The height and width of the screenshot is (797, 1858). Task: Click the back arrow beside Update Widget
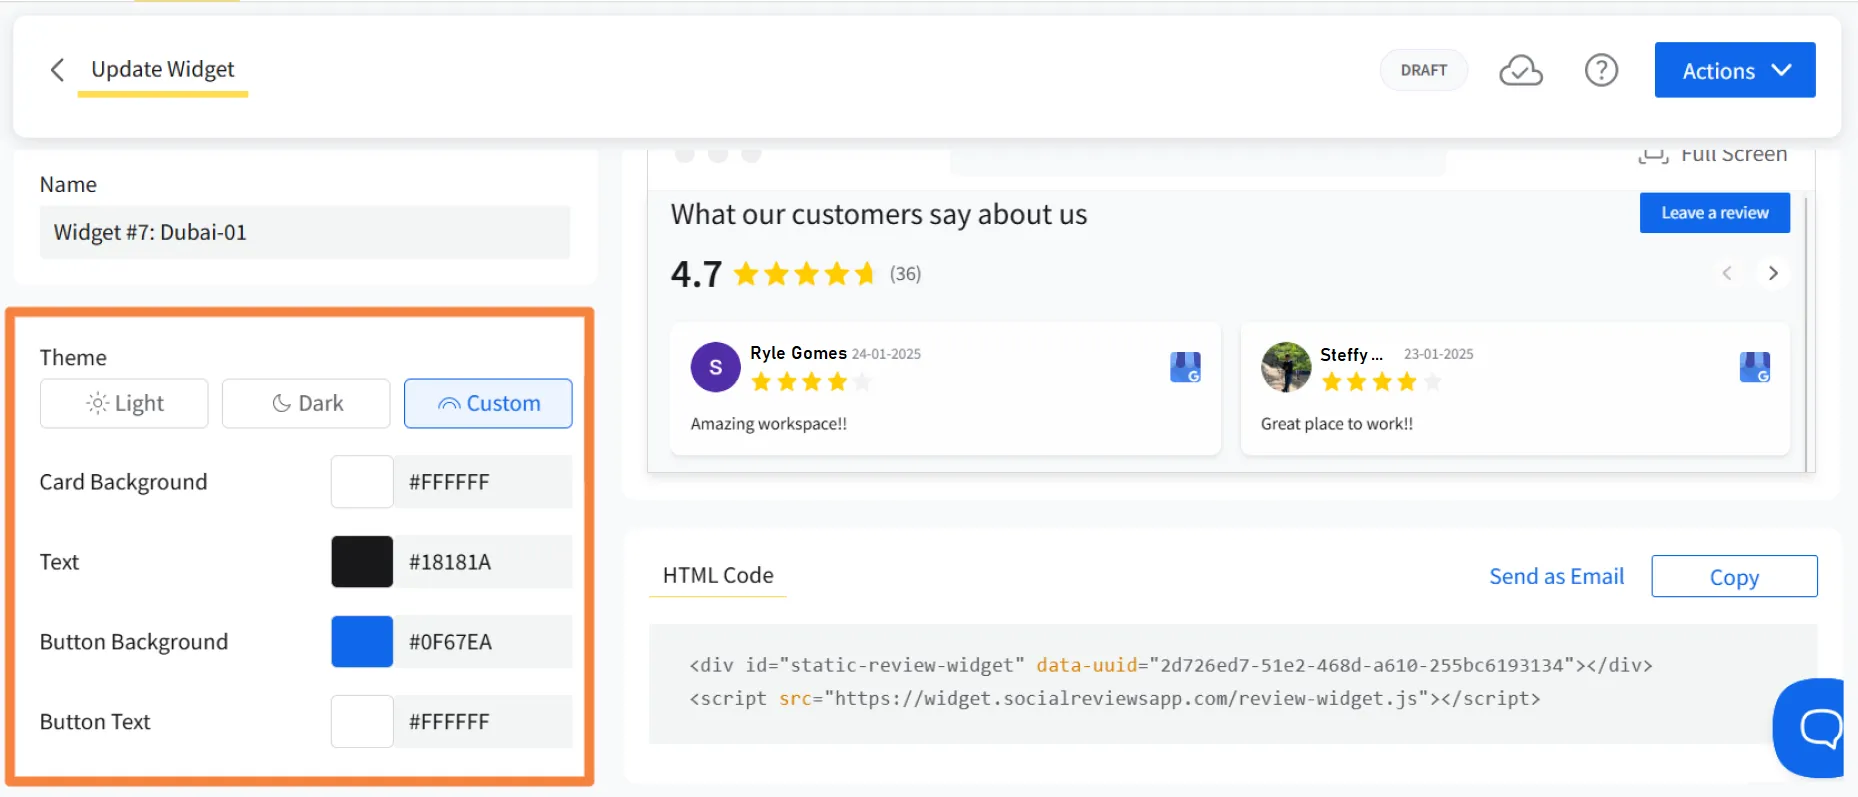point(58,70)
